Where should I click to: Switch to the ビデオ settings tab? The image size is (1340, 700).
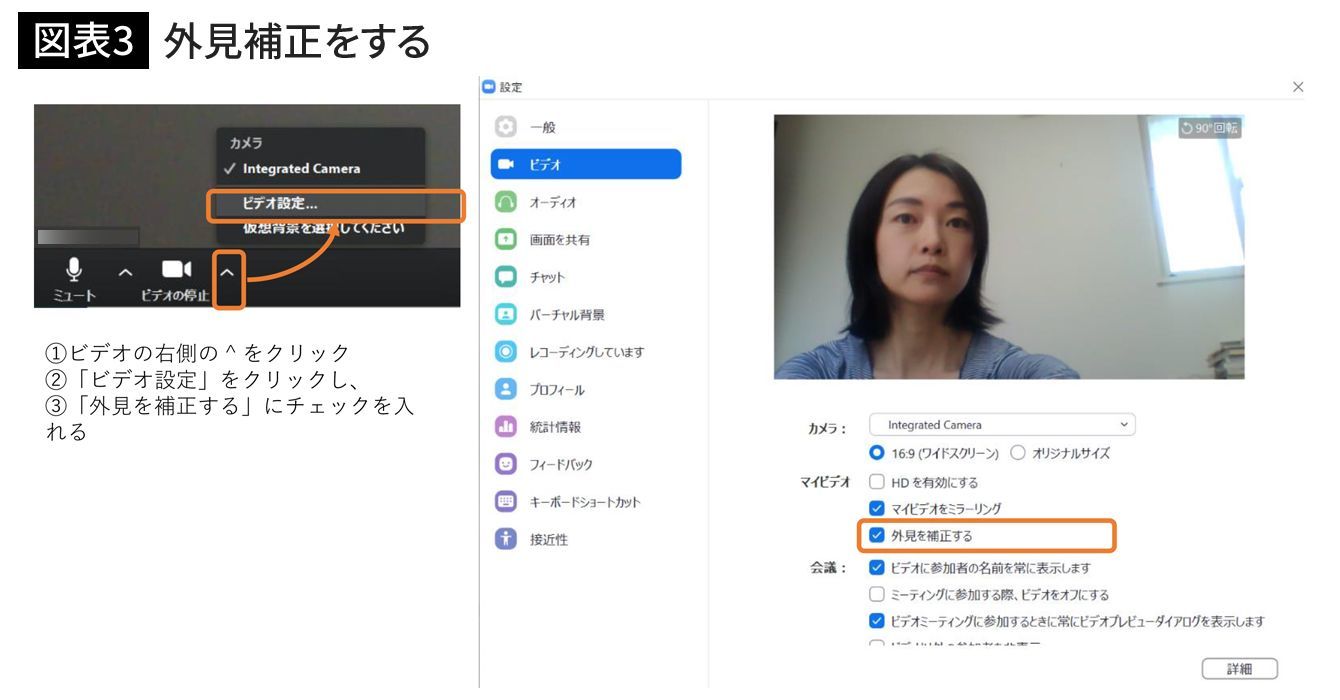coord(585,164)
